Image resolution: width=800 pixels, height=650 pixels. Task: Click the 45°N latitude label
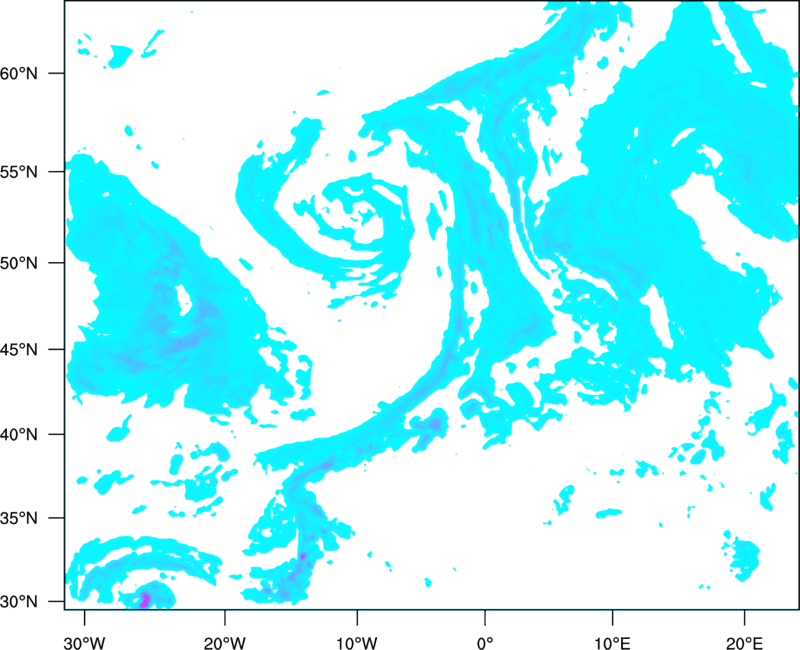[x=19, y=350]
